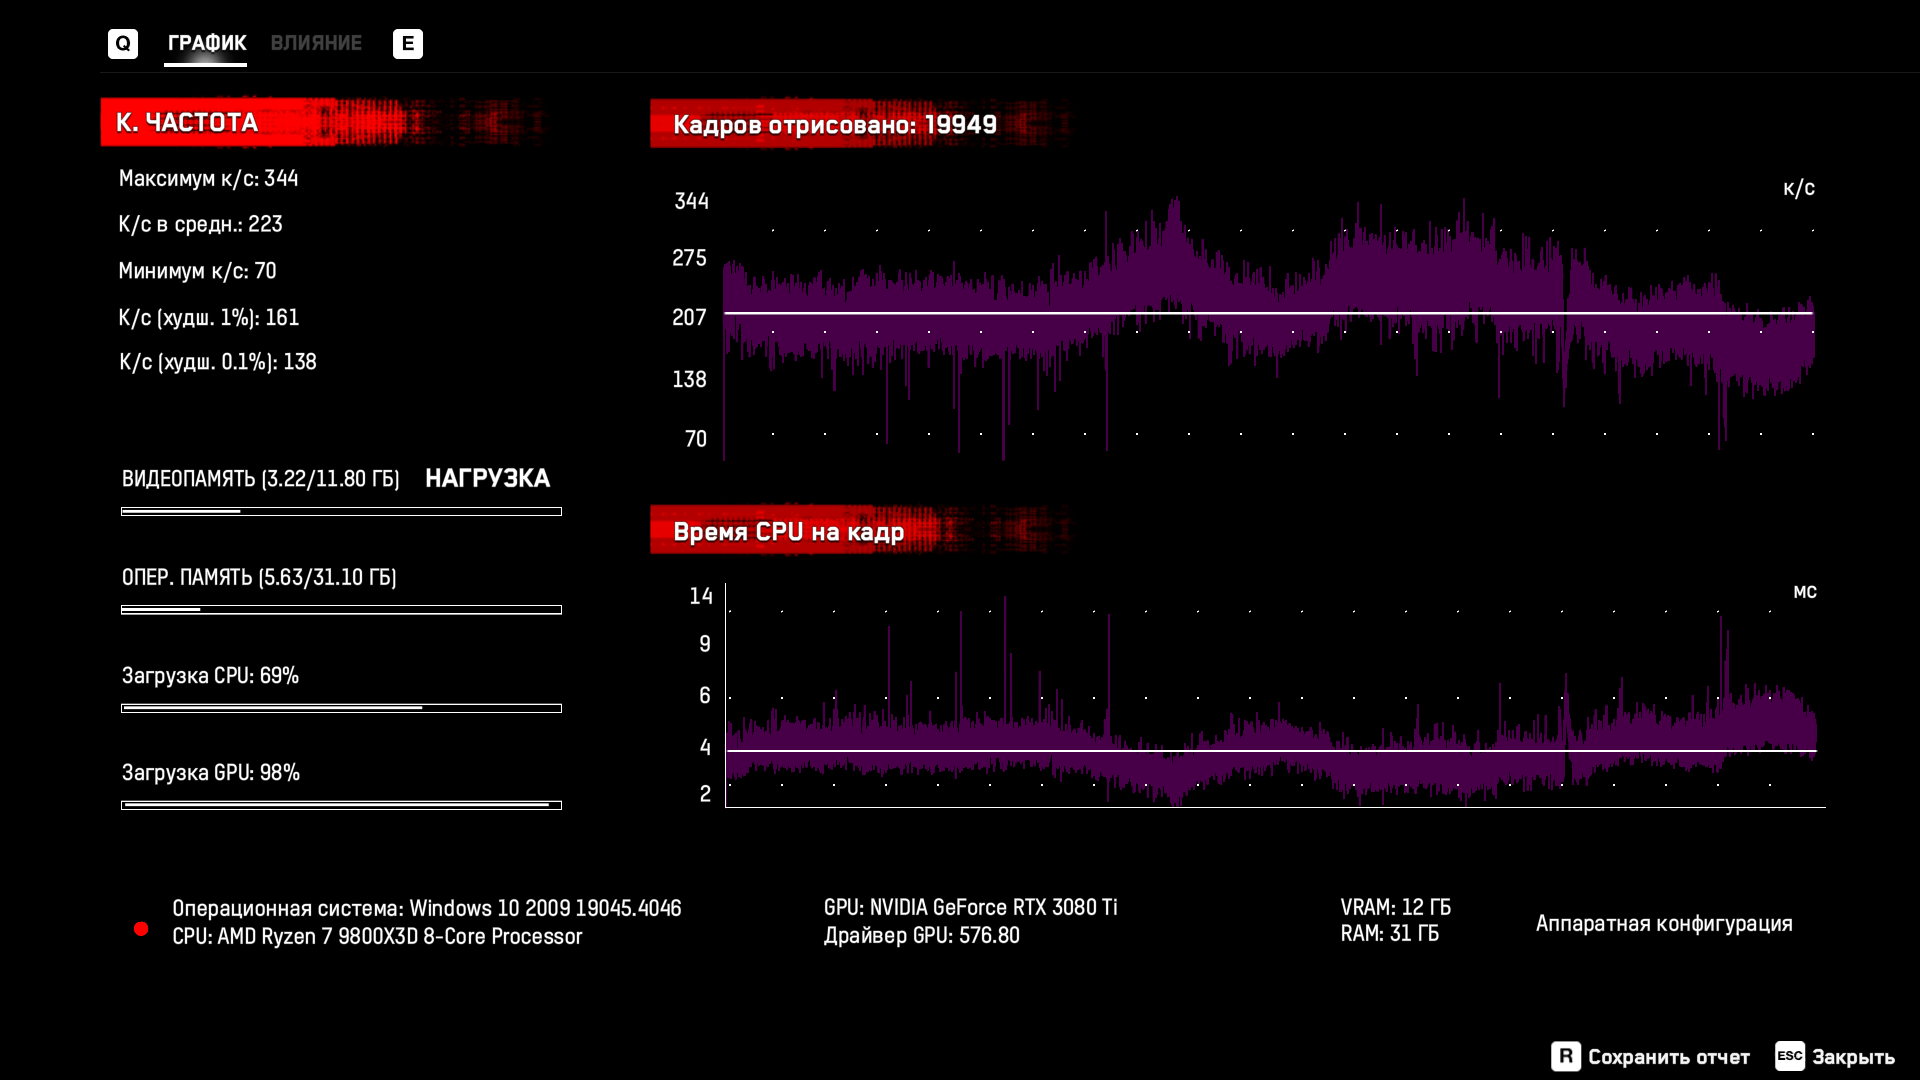Click the FPS graph average line
Image resolution: width=1920 pixels, height=1080 pixels.
tap(1268, 313)
